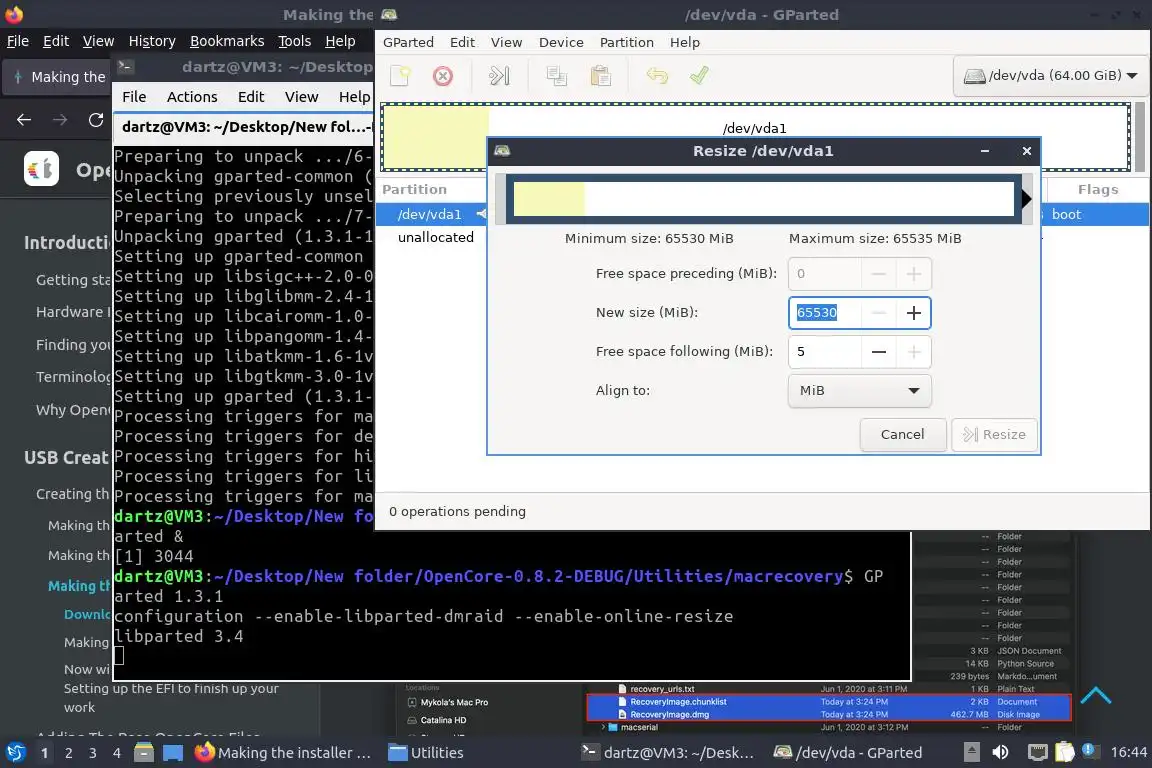
Task: Click the network/display tray icon
Action: click(1037, 752)
